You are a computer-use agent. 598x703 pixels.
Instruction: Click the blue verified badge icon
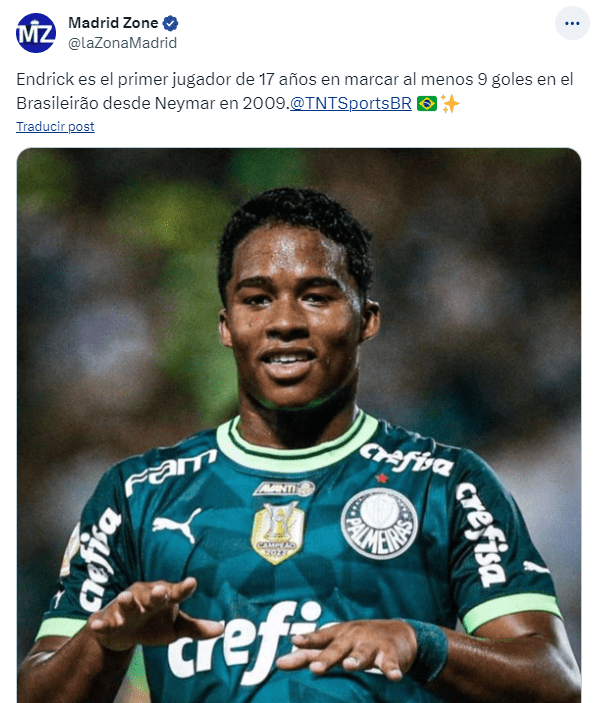coord(170,23)
